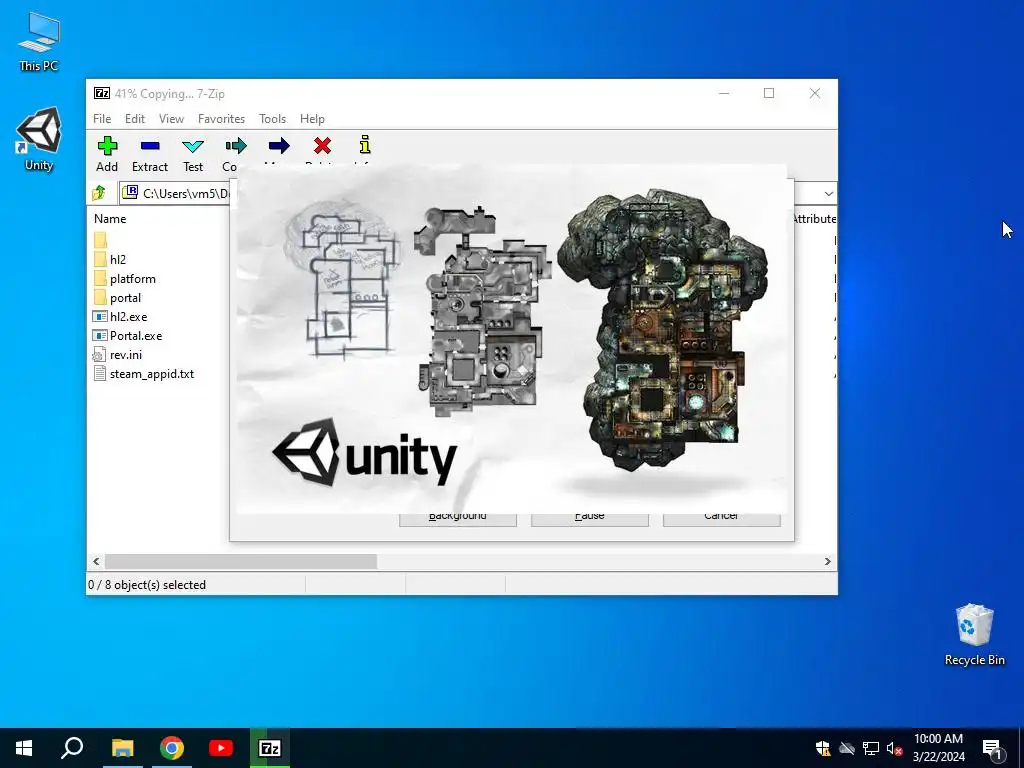1024x768 pixels.
Task: Select the unnamed top folder row
Action: [x=100, y=240]
